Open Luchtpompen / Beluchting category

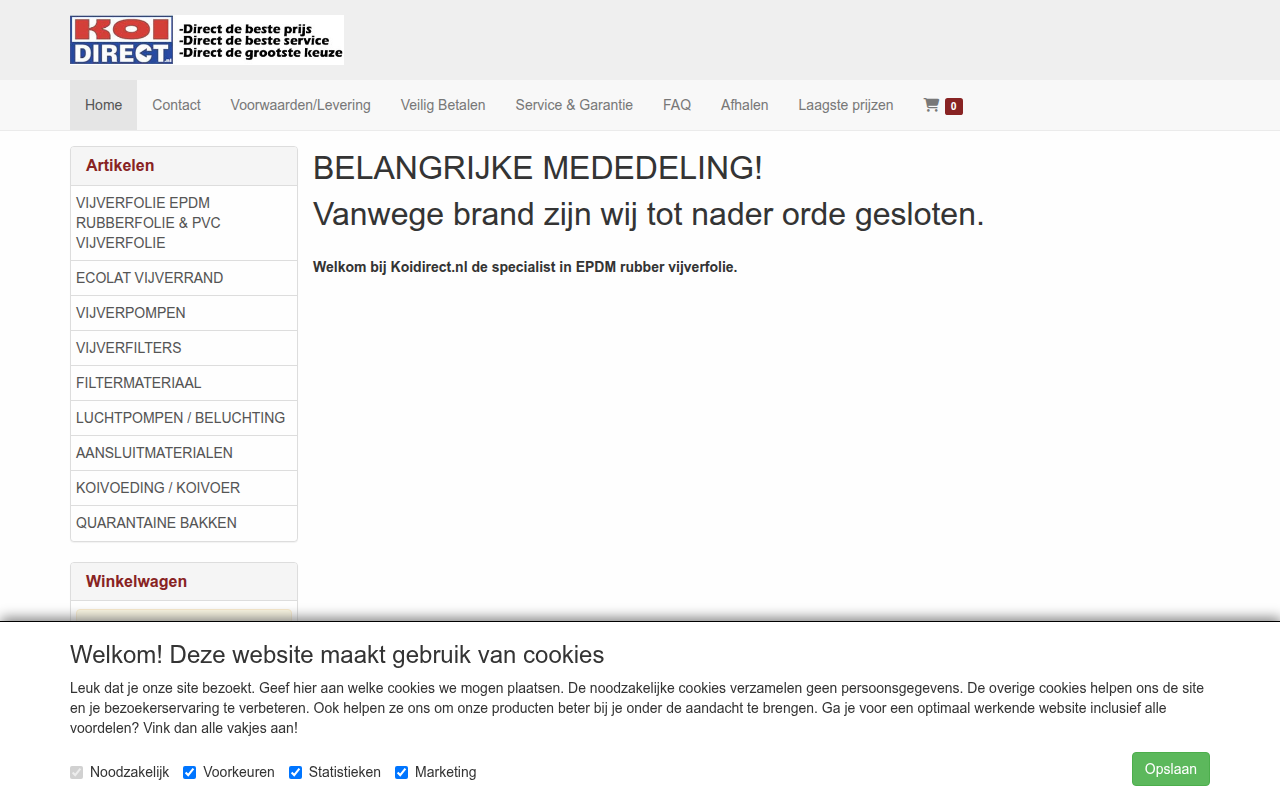coord(184,418)
